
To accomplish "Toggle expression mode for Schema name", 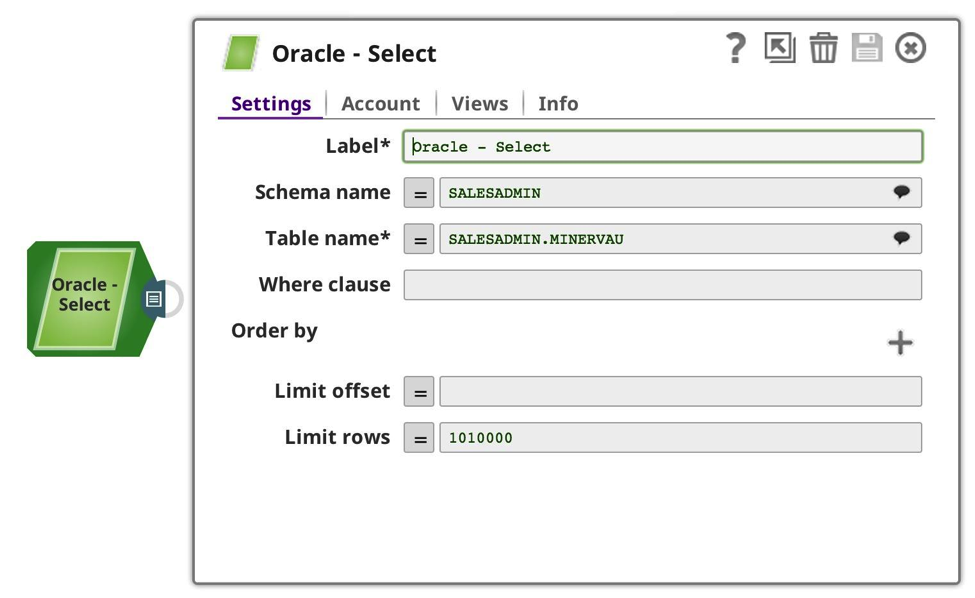I will 419,193.
